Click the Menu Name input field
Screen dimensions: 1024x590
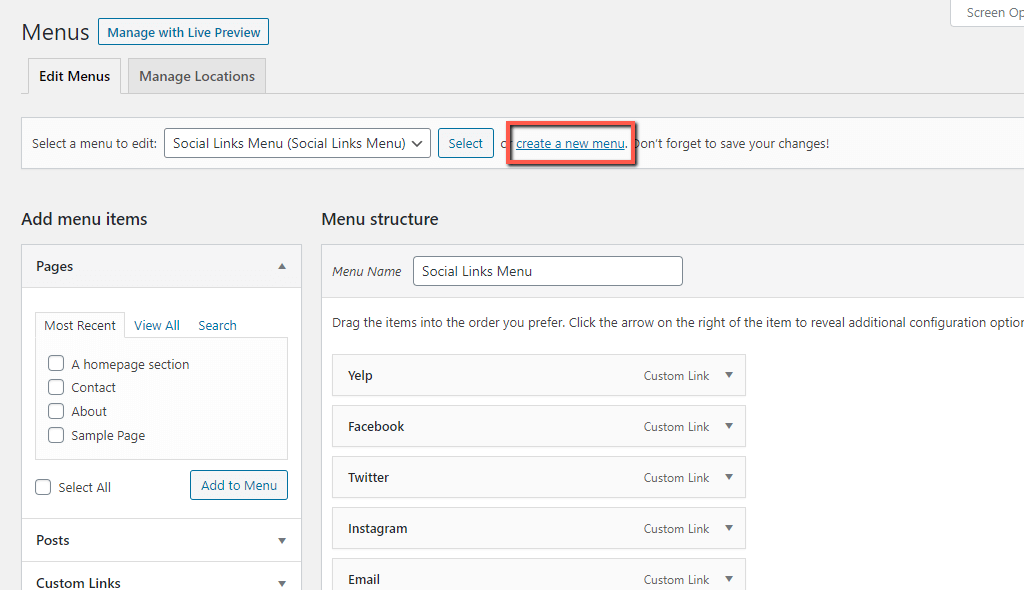(x=548, y=271)
